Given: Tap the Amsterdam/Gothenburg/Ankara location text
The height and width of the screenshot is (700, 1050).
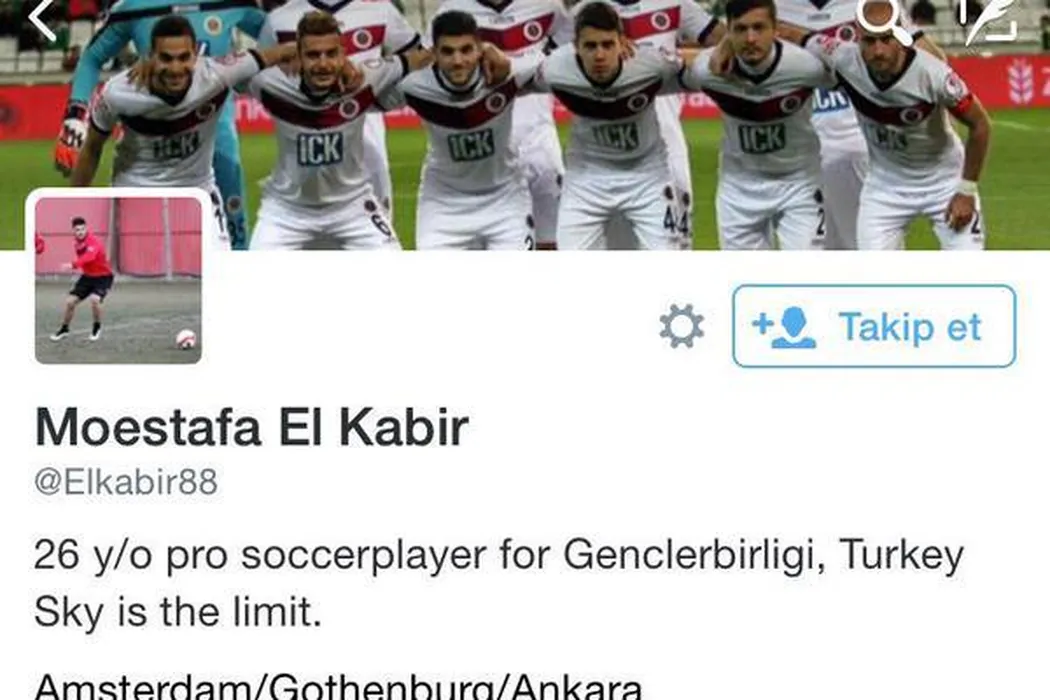Looking at the screenshot, I should [x=338, y=685].
